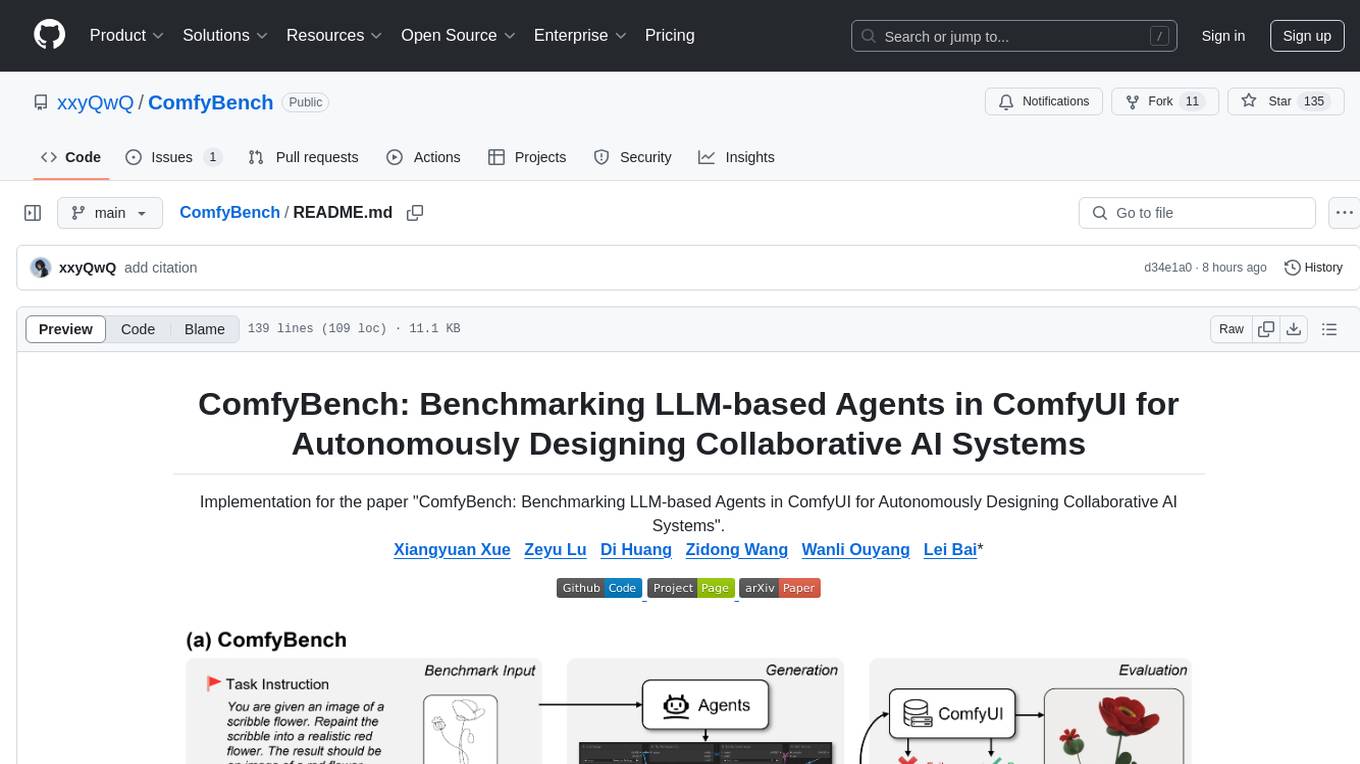Switch to the Pull requests tab

point(303,157)
